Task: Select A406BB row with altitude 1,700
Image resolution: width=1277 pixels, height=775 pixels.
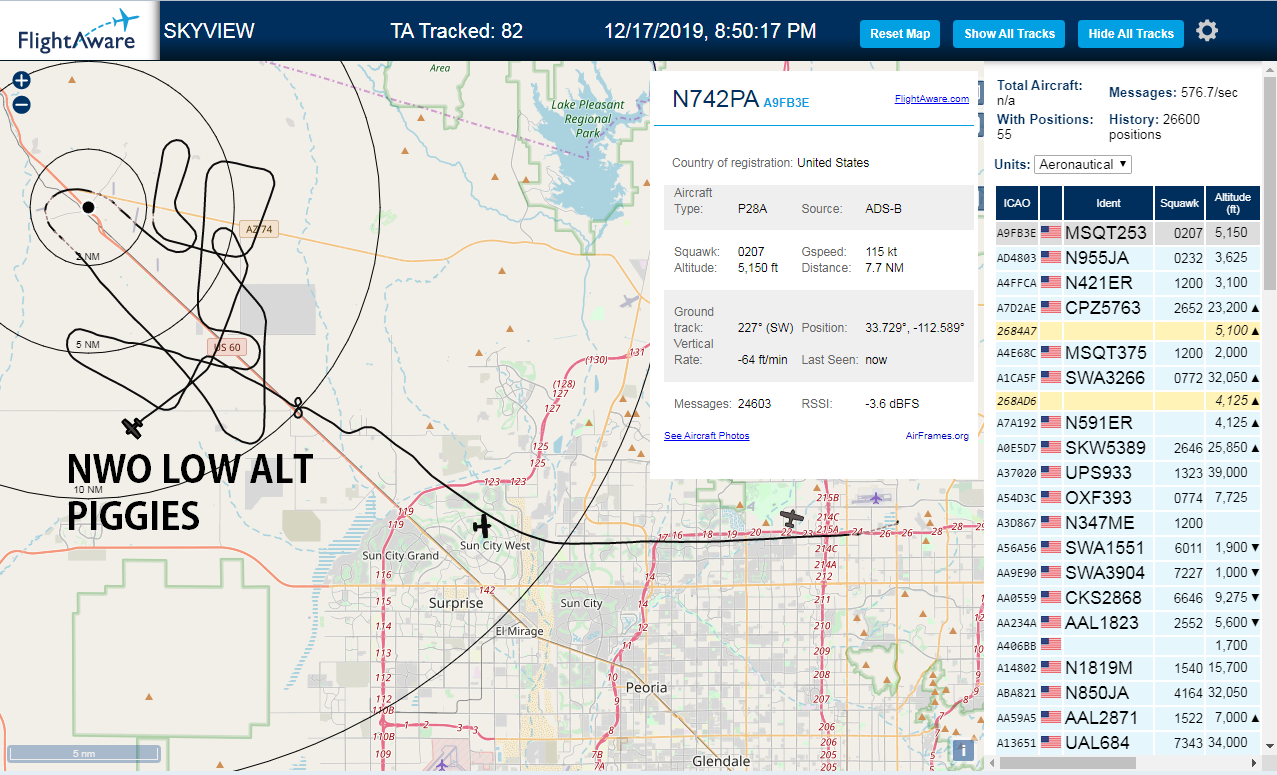Action: pyautogui.click(x=1127, y=646)
